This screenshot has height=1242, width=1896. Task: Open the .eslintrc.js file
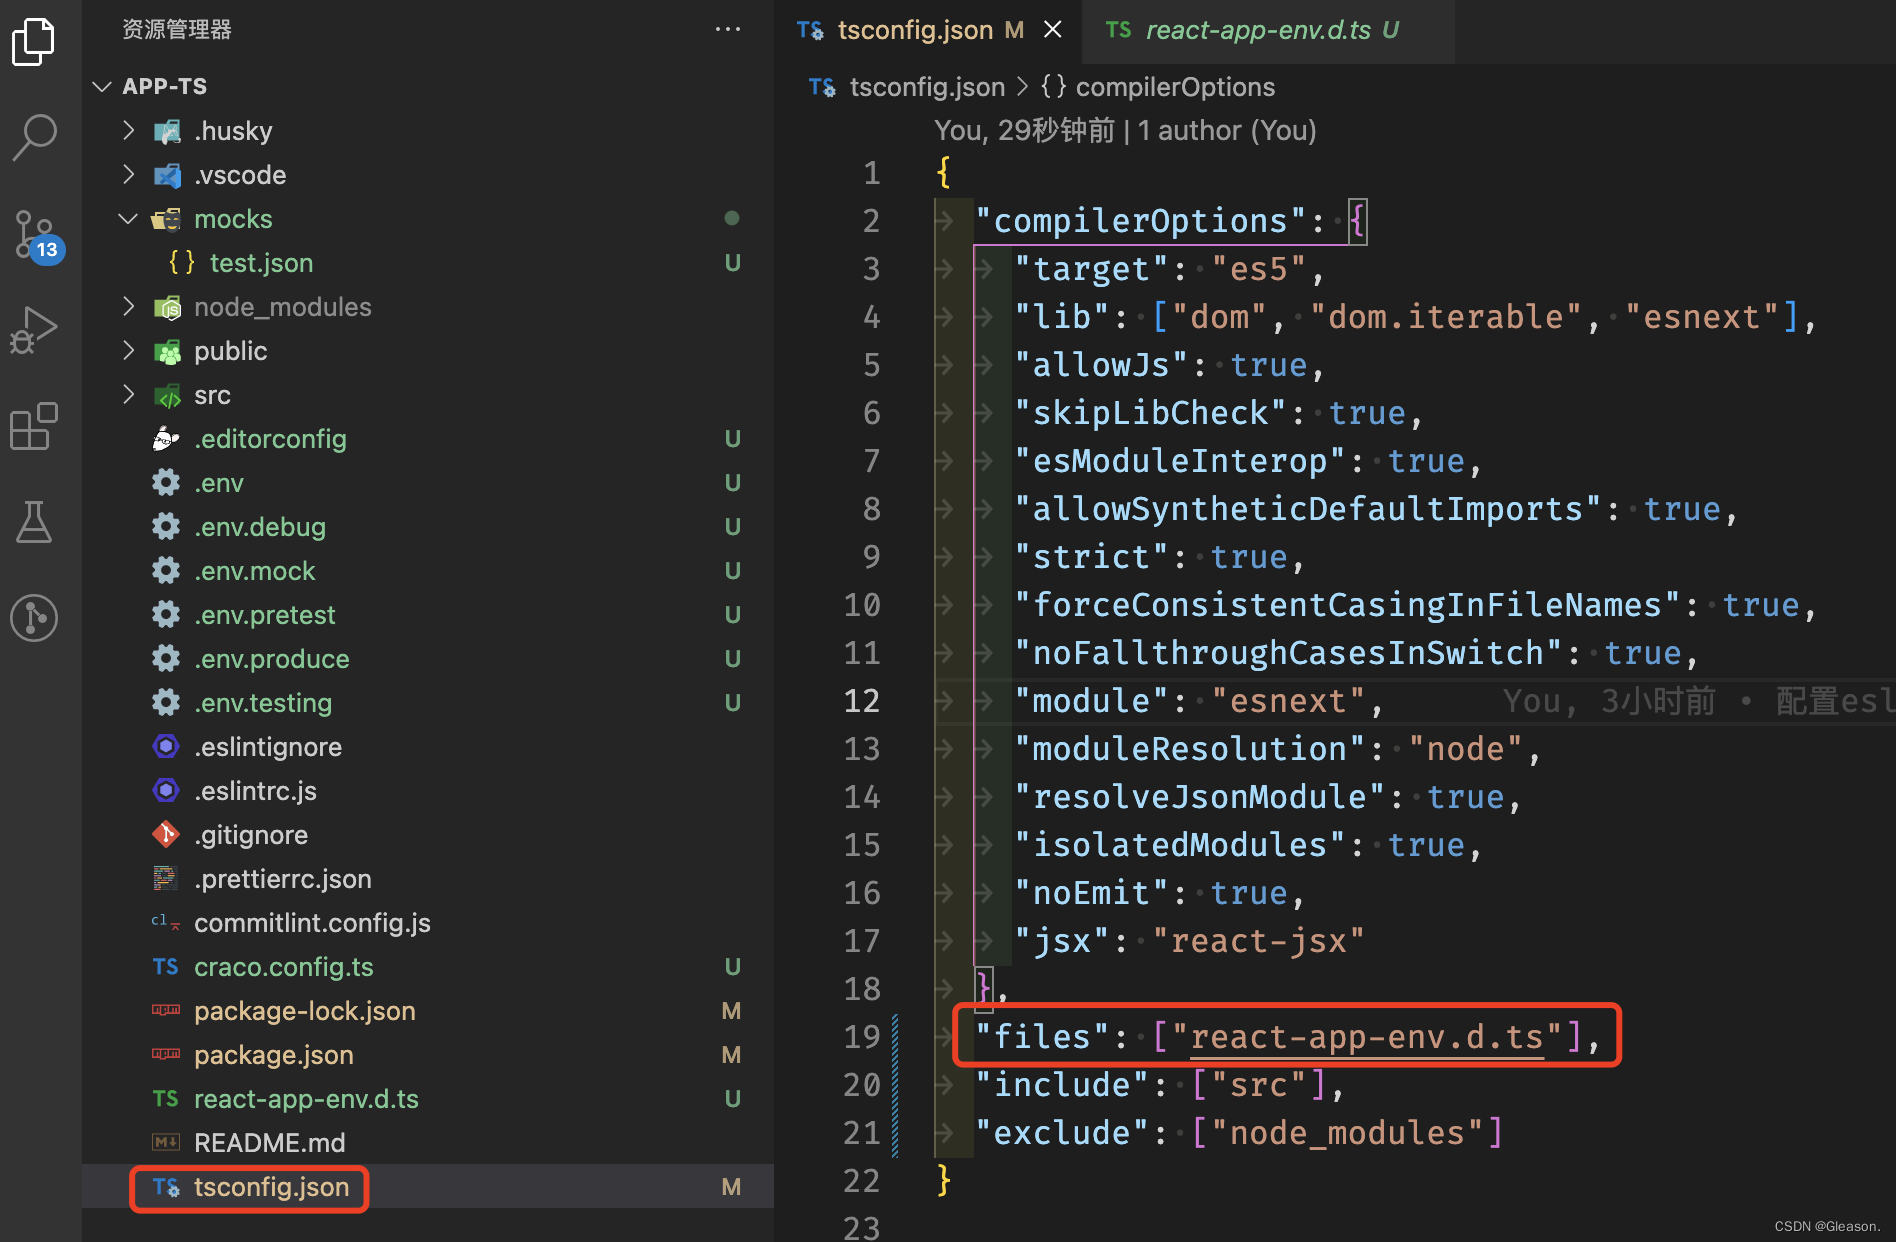[428, 790]
